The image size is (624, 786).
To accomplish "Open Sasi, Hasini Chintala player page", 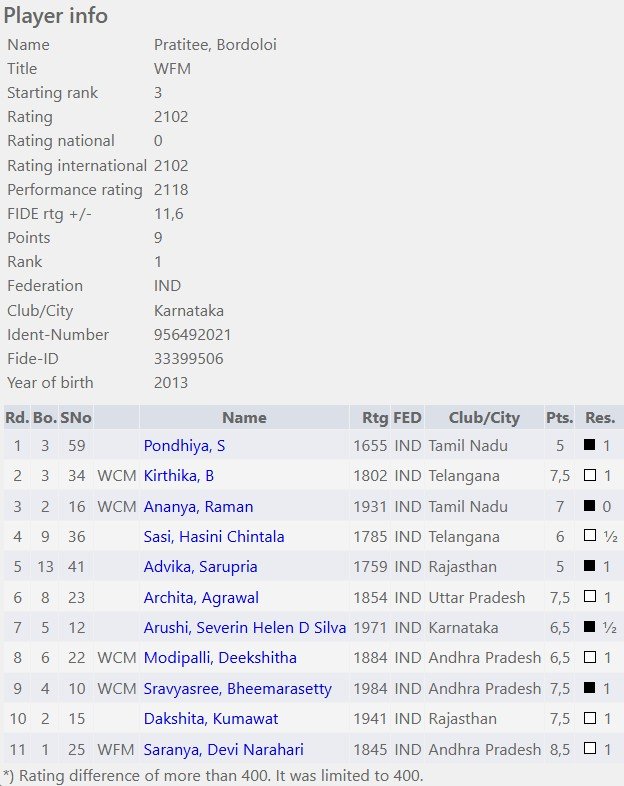I will [214, 536].
